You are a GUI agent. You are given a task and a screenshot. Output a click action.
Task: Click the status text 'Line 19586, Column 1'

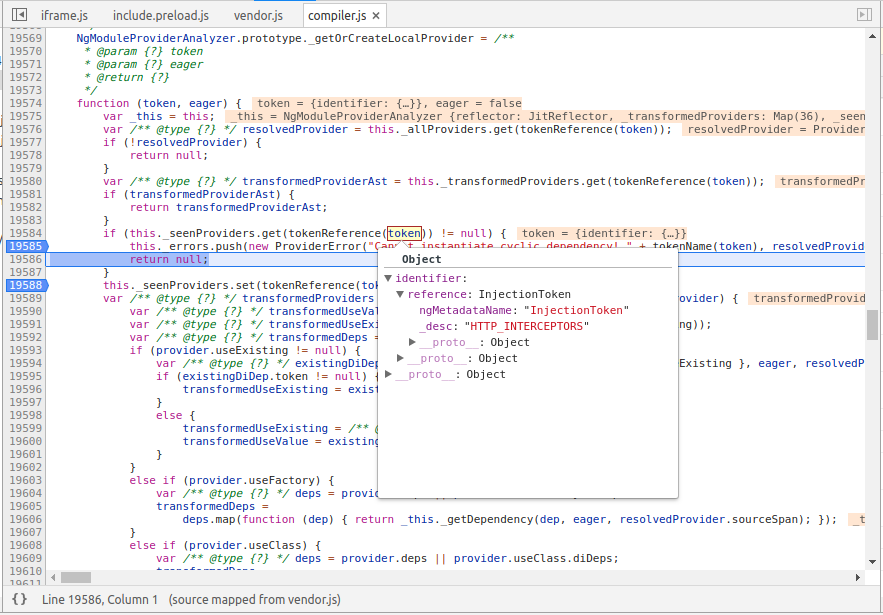coord(100,600)
